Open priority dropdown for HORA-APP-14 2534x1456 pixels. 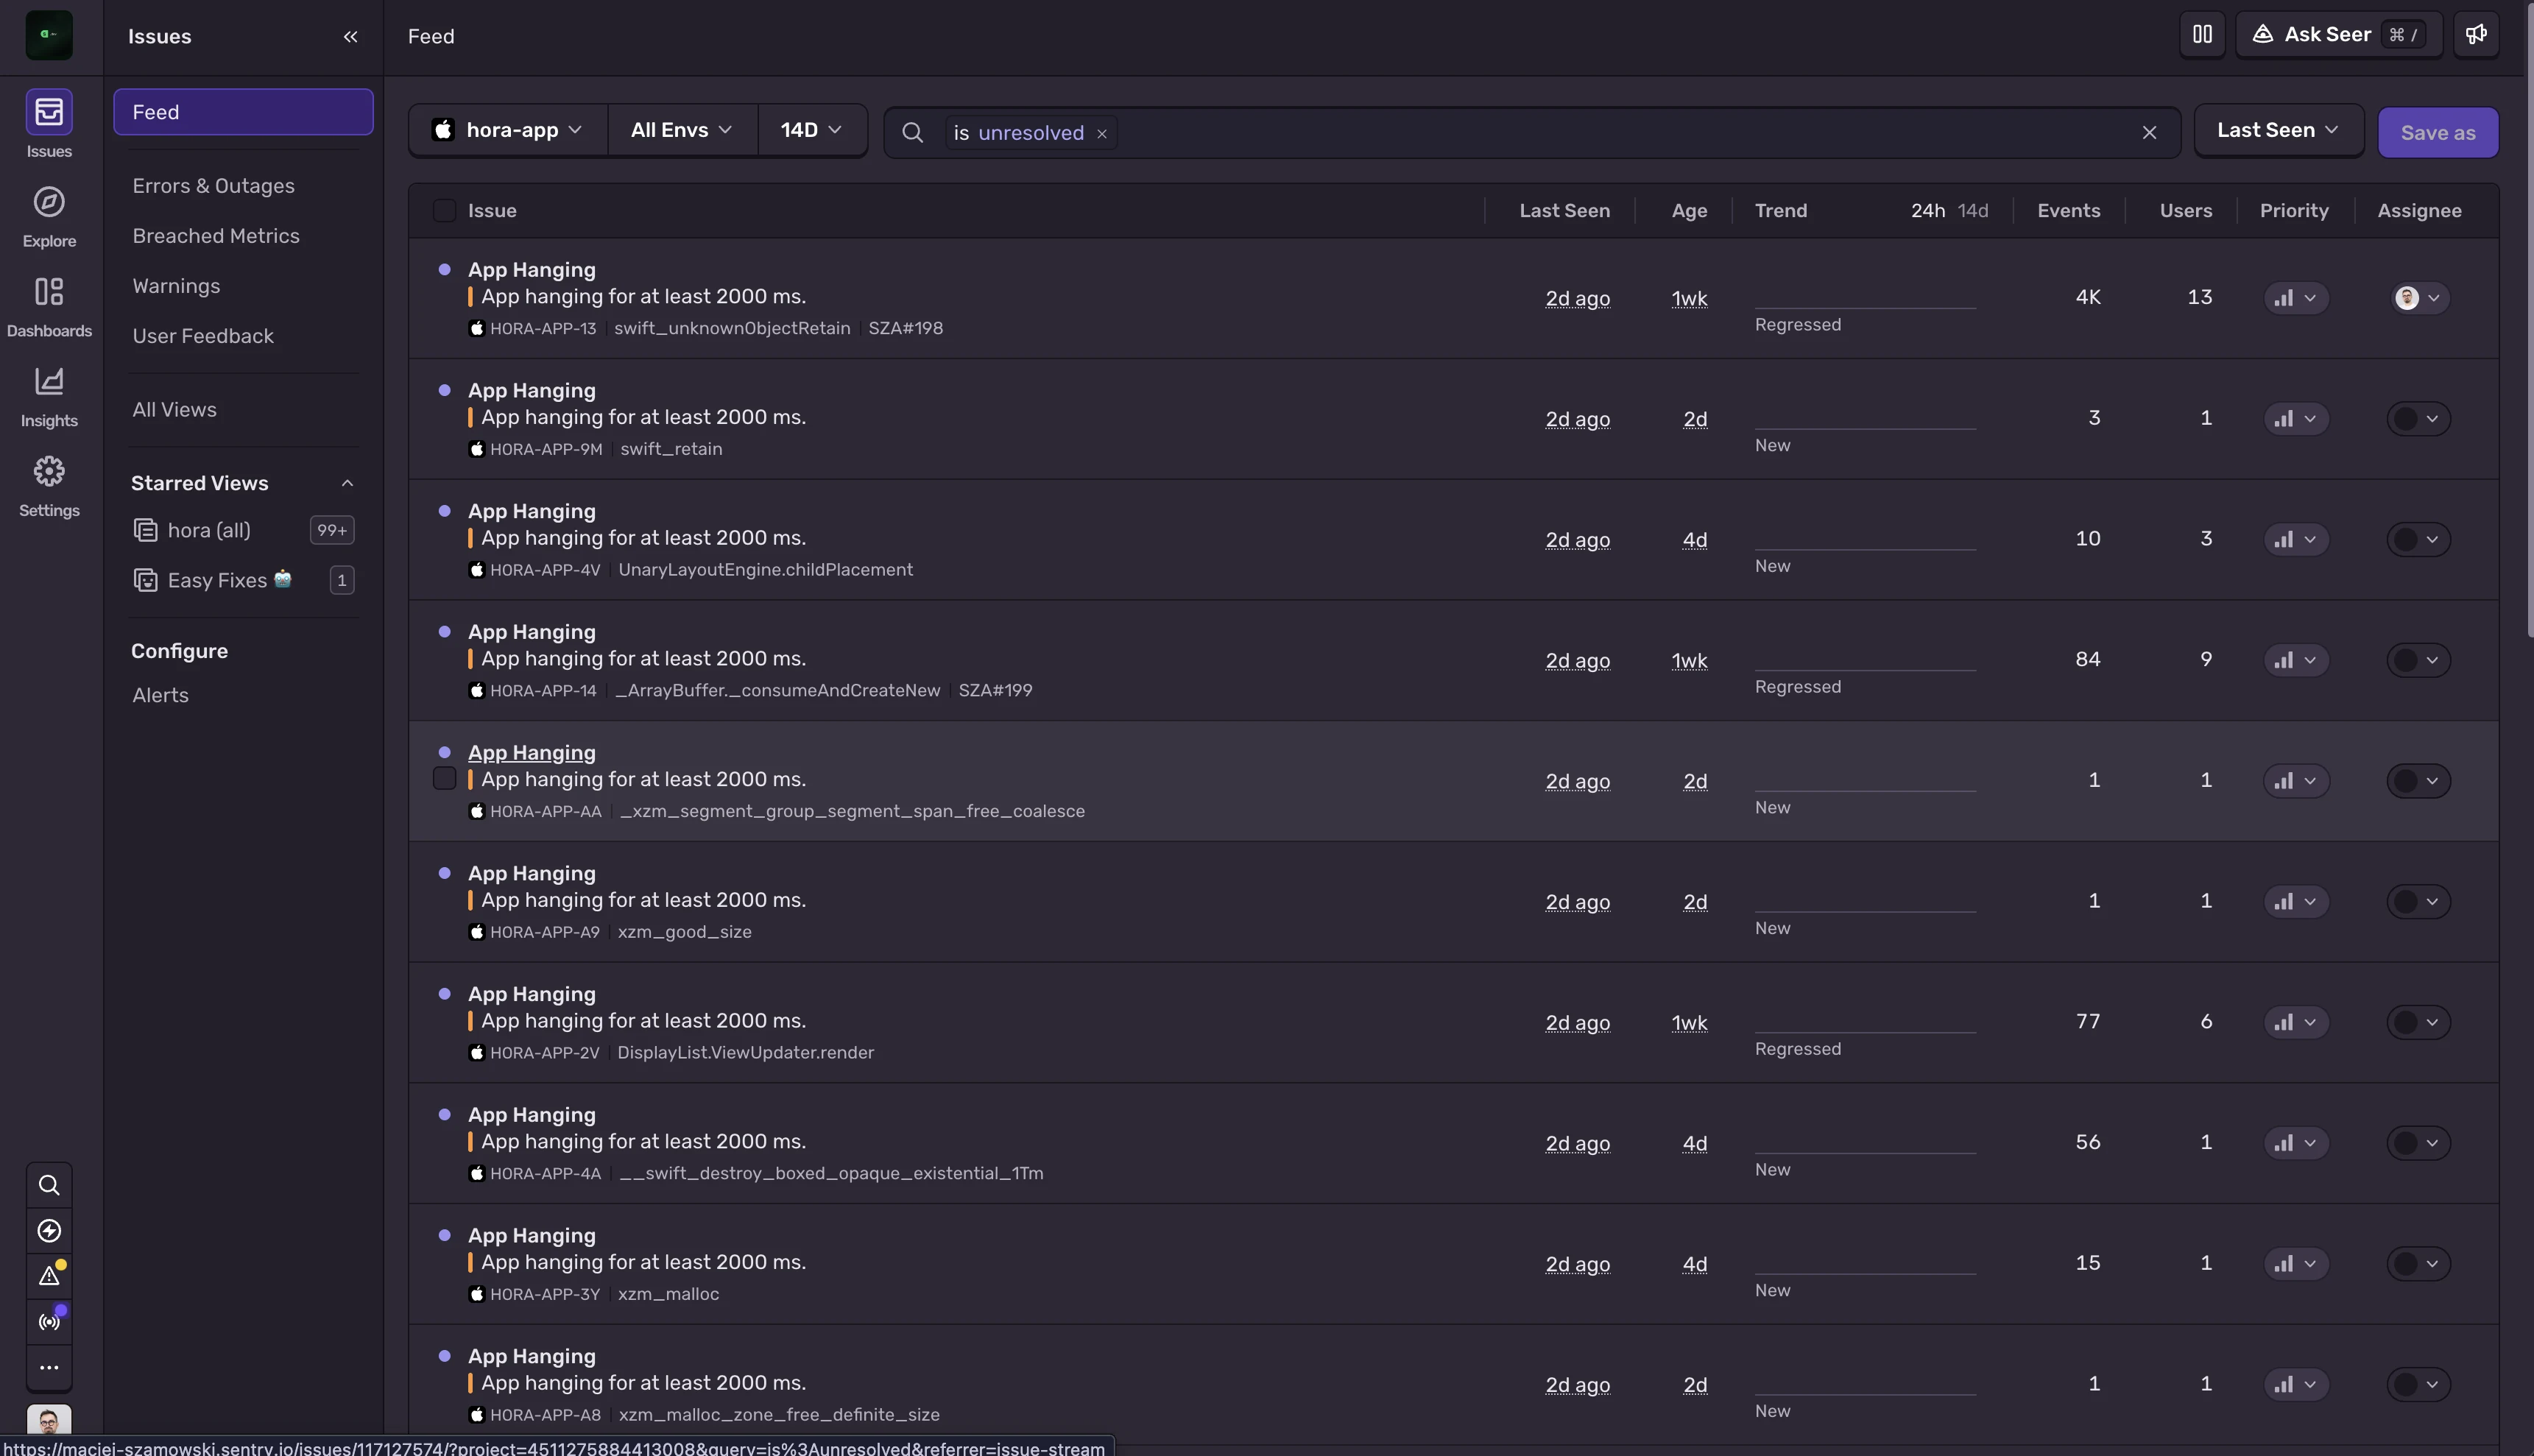(2296, 660)
